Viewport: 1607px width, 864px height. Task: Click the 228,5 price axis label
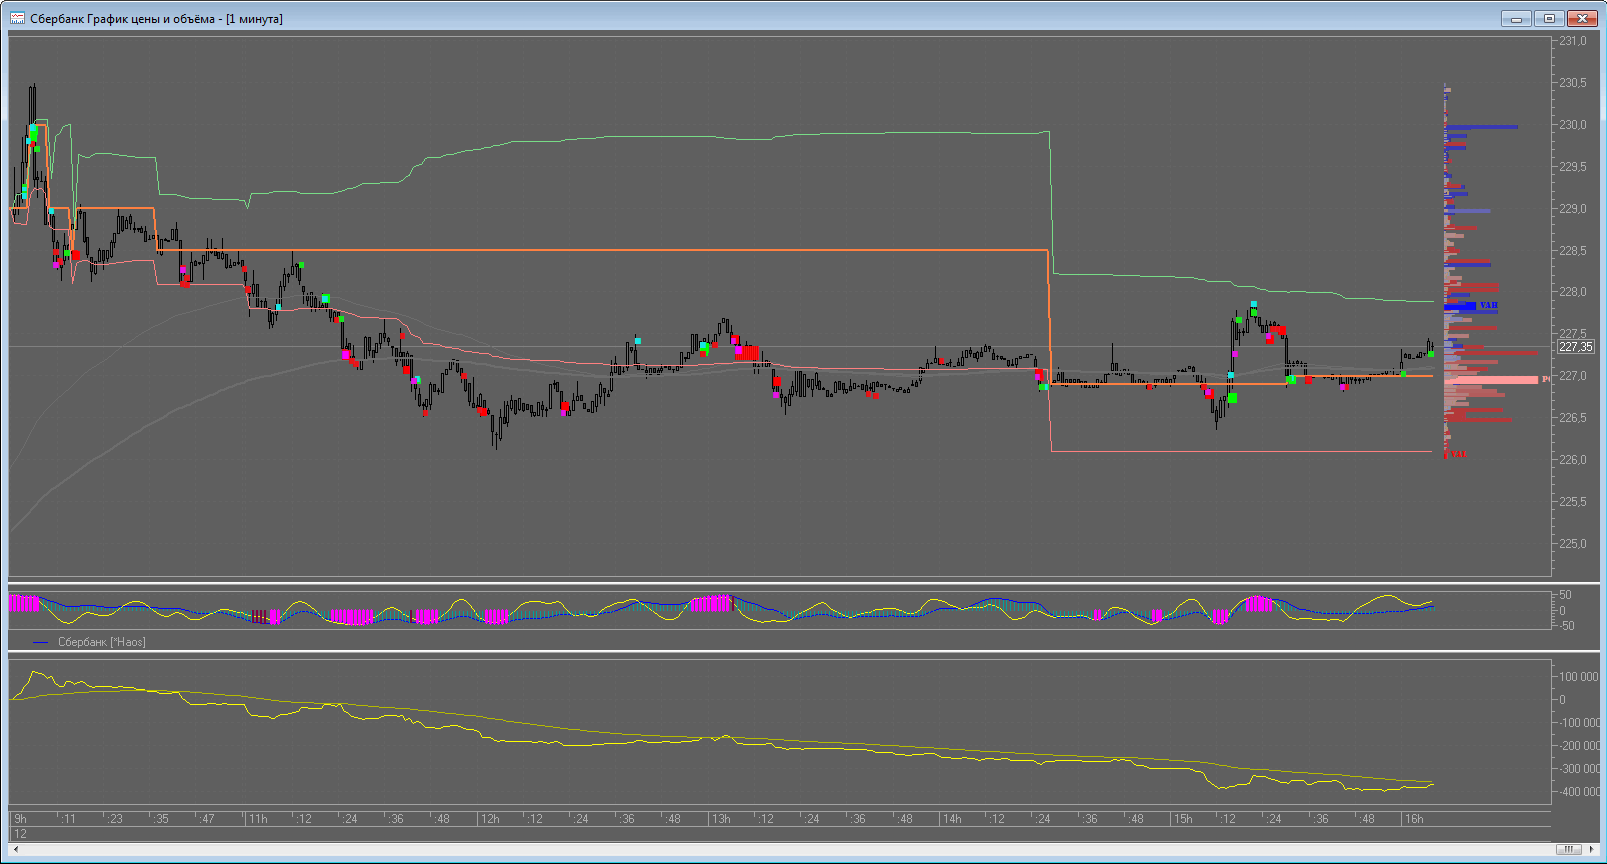click(1573, 251)
